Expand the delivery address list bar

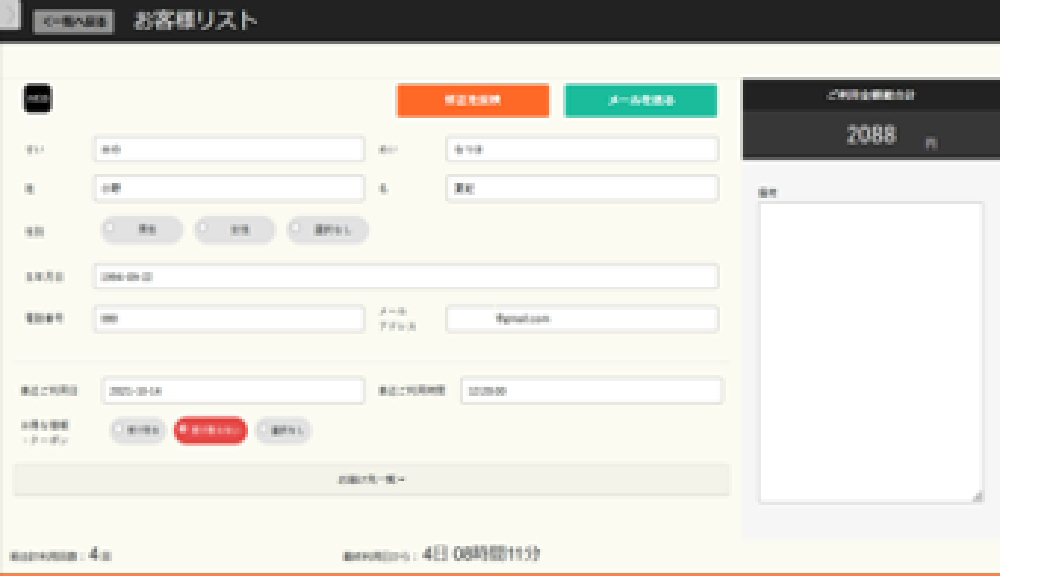[x=371, y=480]
